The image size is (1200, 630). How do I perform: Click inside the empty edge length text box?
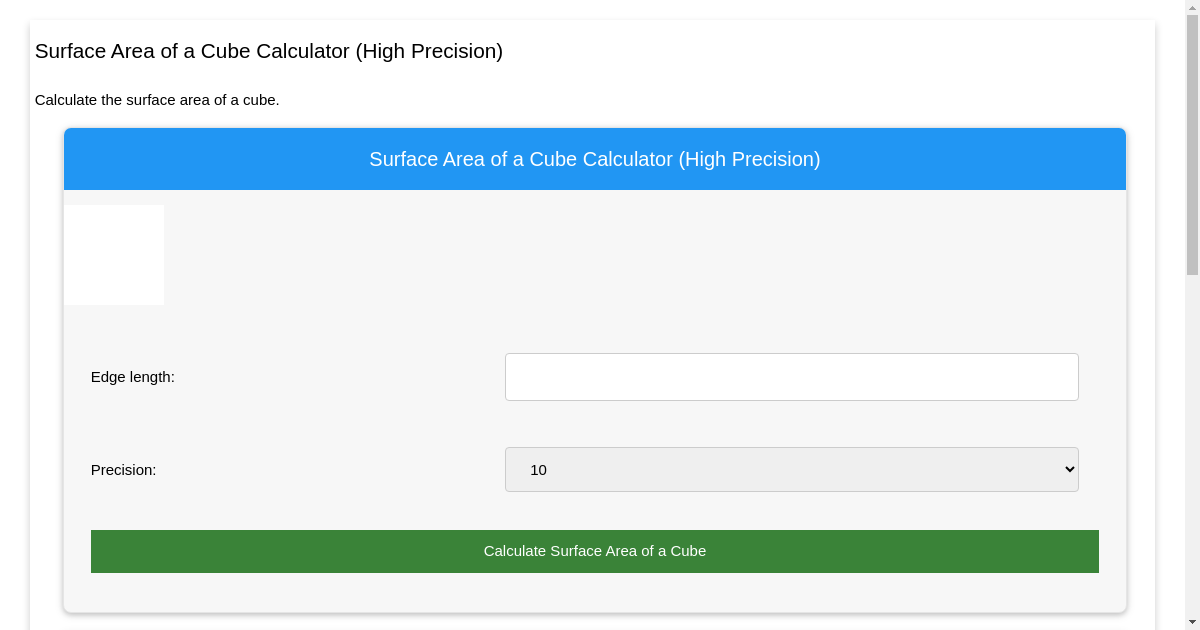pos(791,376)
